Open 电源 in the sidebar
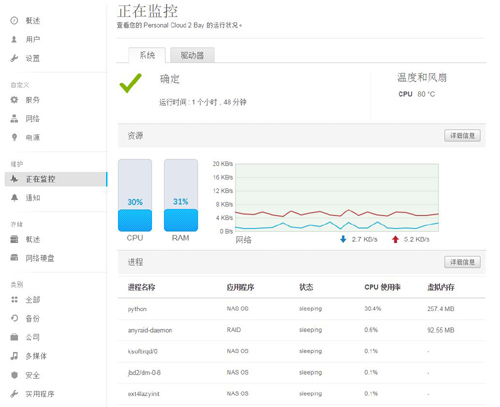The width and height of the screenshot is (500, 407). point(33,137)
